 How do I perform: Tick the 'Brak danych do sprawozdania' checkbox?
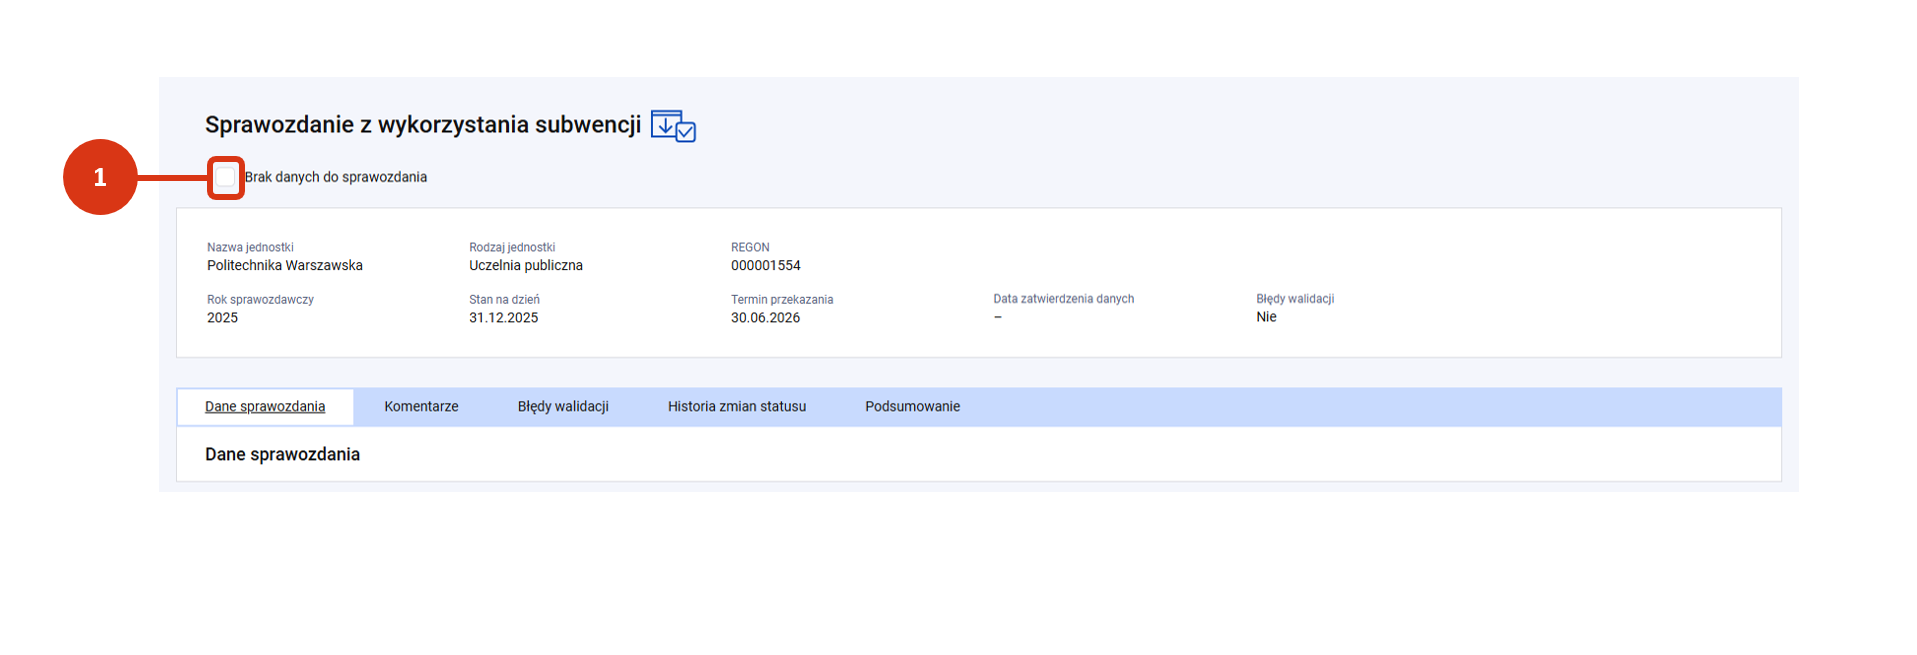tap(226, 178)
